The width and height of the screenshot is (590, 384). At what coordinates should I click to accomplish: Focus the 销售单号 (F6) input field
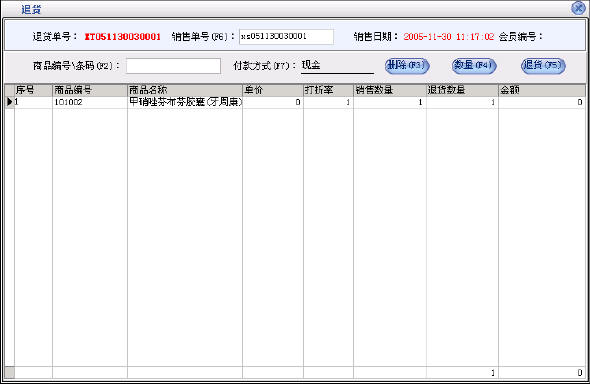click(x=286, y=36)
